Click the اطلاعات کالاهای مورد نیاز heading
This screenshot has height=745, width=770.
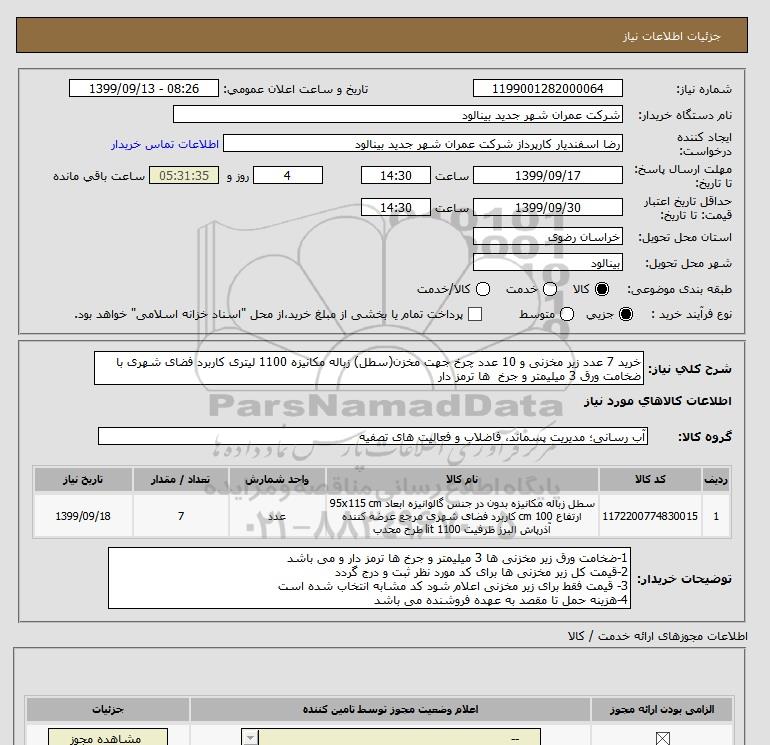pyautogui.click(x=658, y=401)
